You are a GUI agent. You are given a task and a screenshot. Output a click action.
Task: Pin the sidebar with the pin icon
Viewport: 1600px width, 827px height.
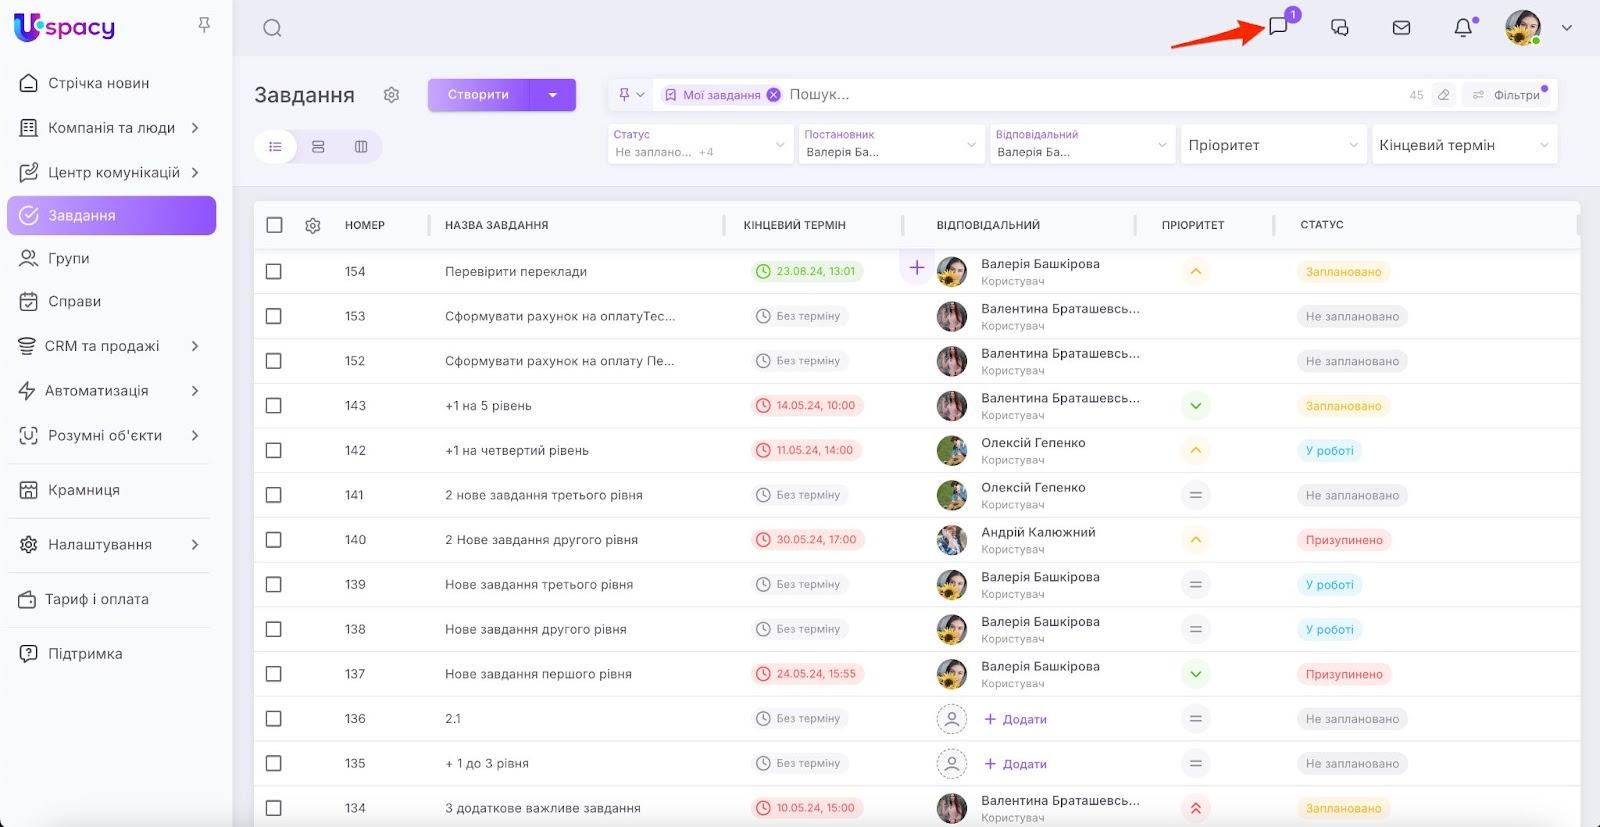coord(204,25)
